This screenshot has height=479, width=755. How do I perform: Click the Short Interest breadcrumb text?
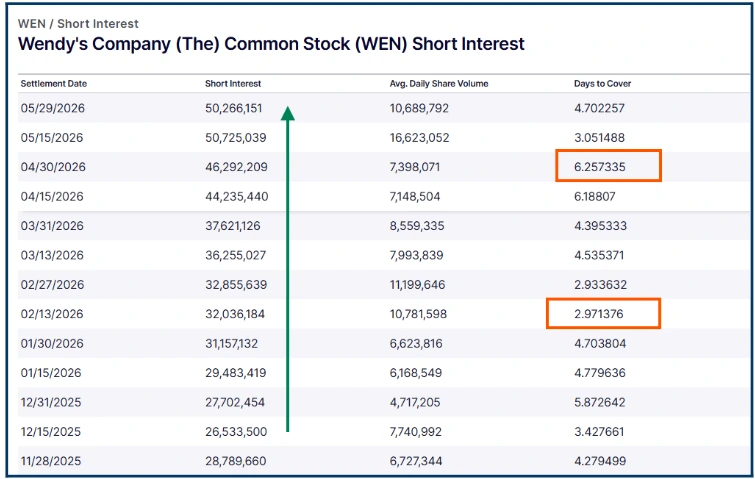(98, 24)
